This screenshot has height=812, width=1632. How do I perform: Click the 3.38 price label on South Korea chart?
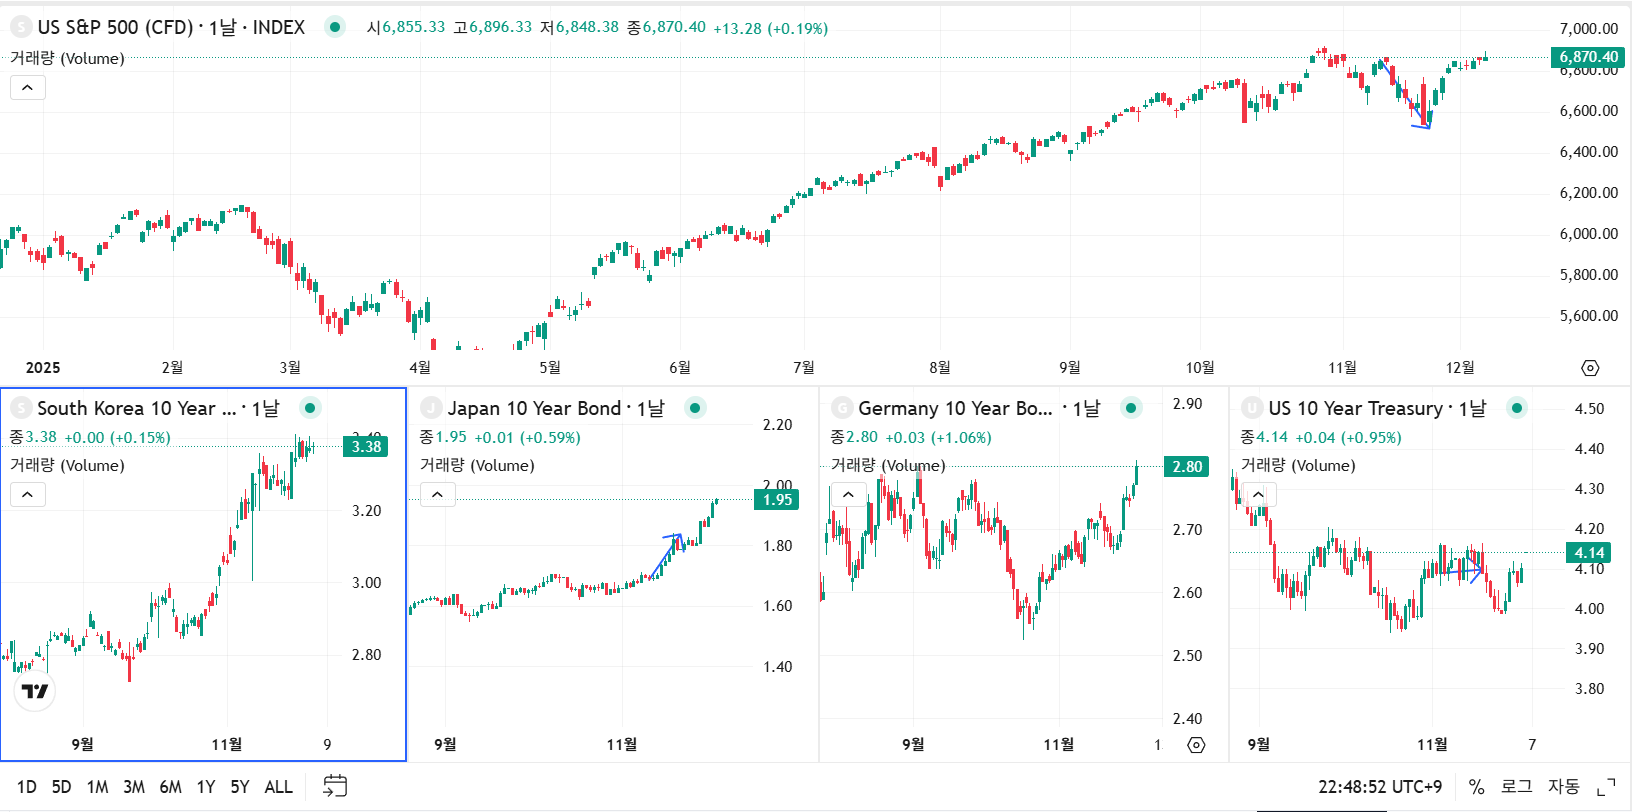[366, 447]
